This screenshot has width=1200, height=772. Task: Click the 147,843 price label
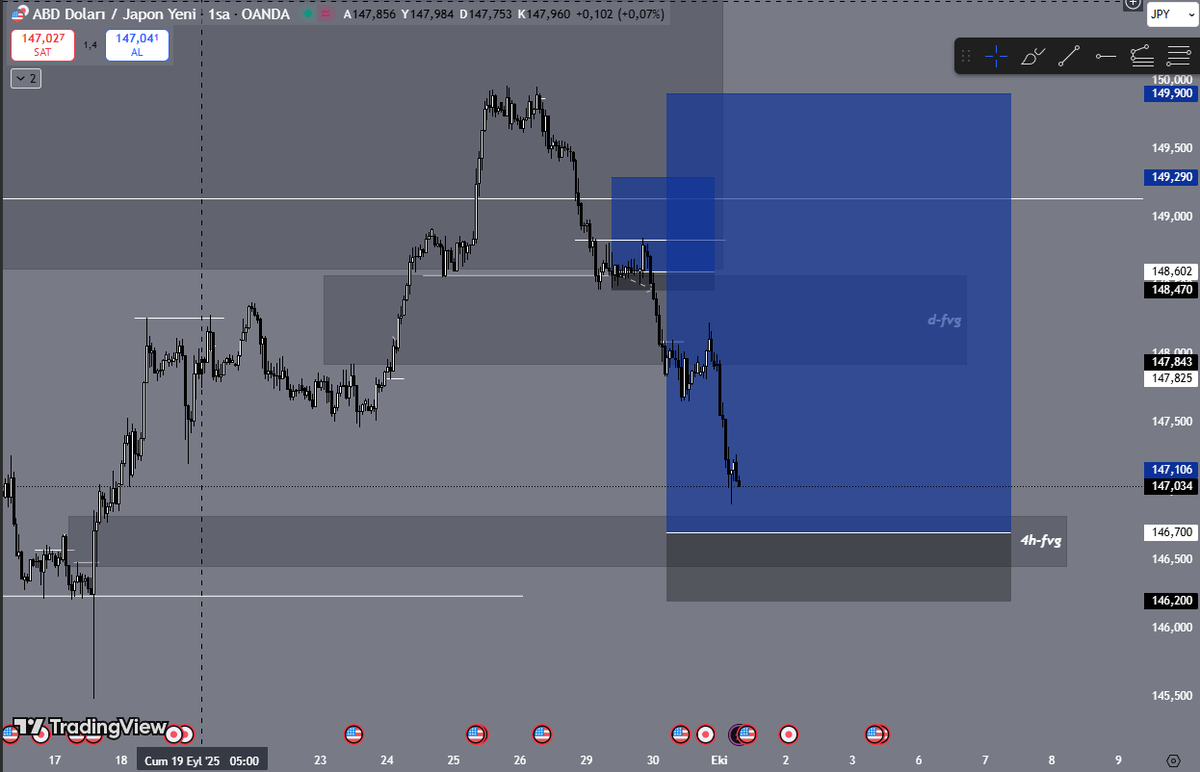pos(1169,362)
